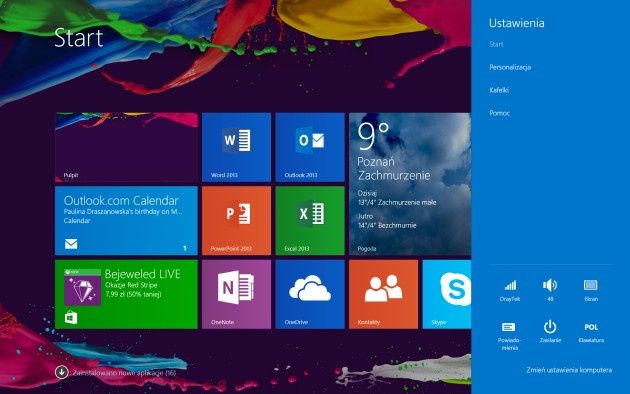Open the PowerPoint 2013 tile

pos(236,220)
